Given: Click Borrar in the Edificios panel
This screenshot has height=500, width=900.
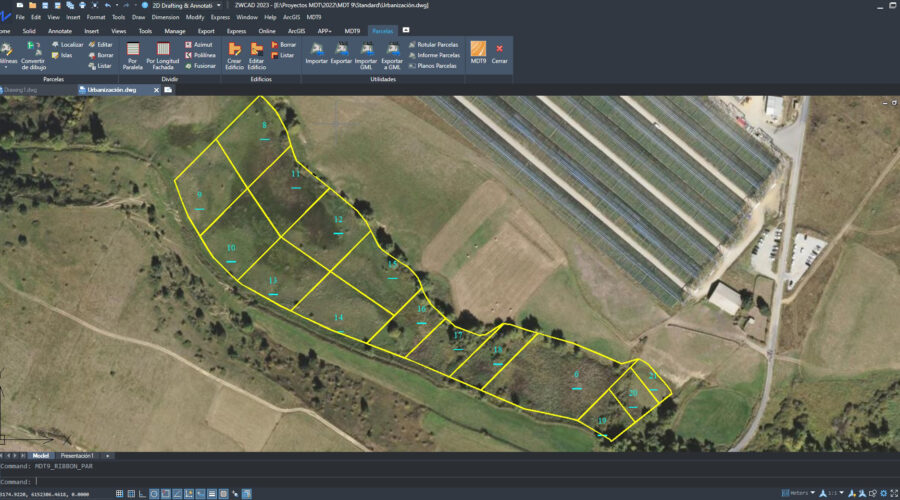Looking at the screenshot, I should point(284,44).
